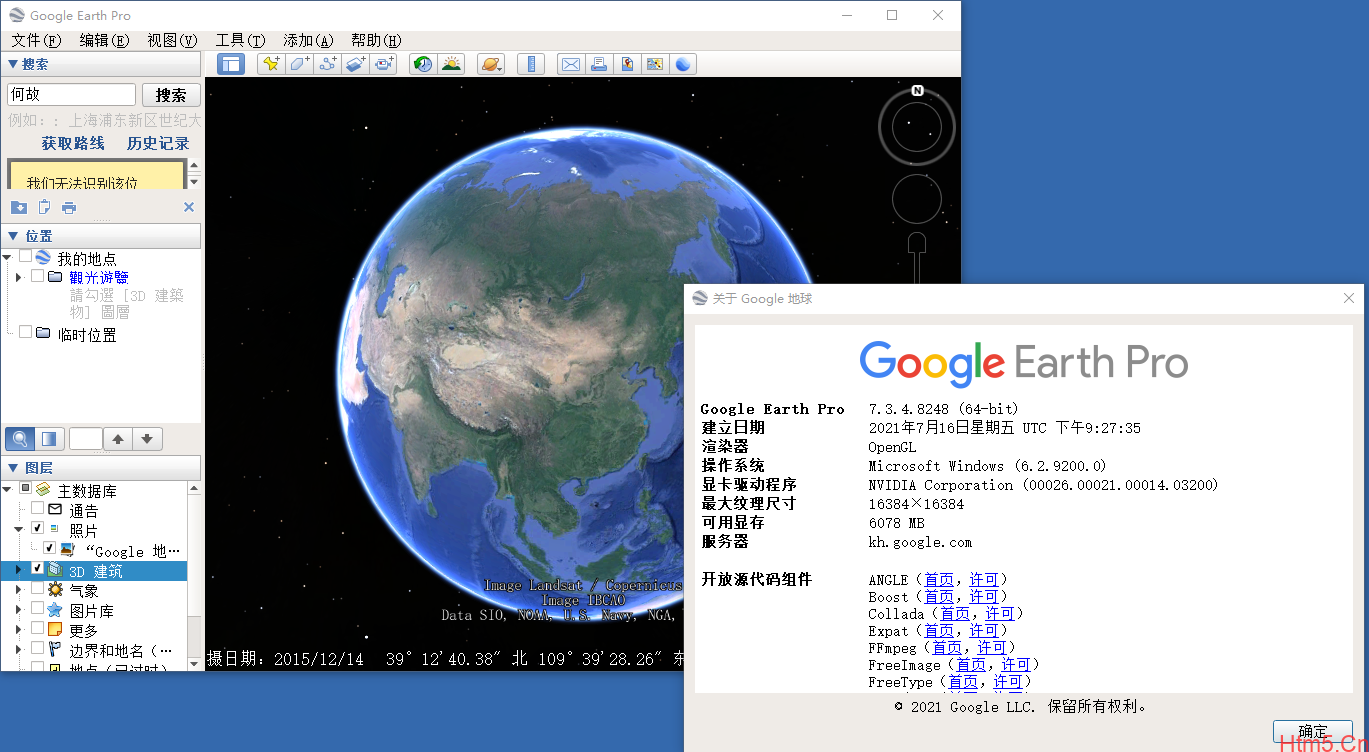The image size is (1369, 752).
Task: Expand the 3D 建筑 tree arrow
Action: pyautogui.click(x=19, y=570)
